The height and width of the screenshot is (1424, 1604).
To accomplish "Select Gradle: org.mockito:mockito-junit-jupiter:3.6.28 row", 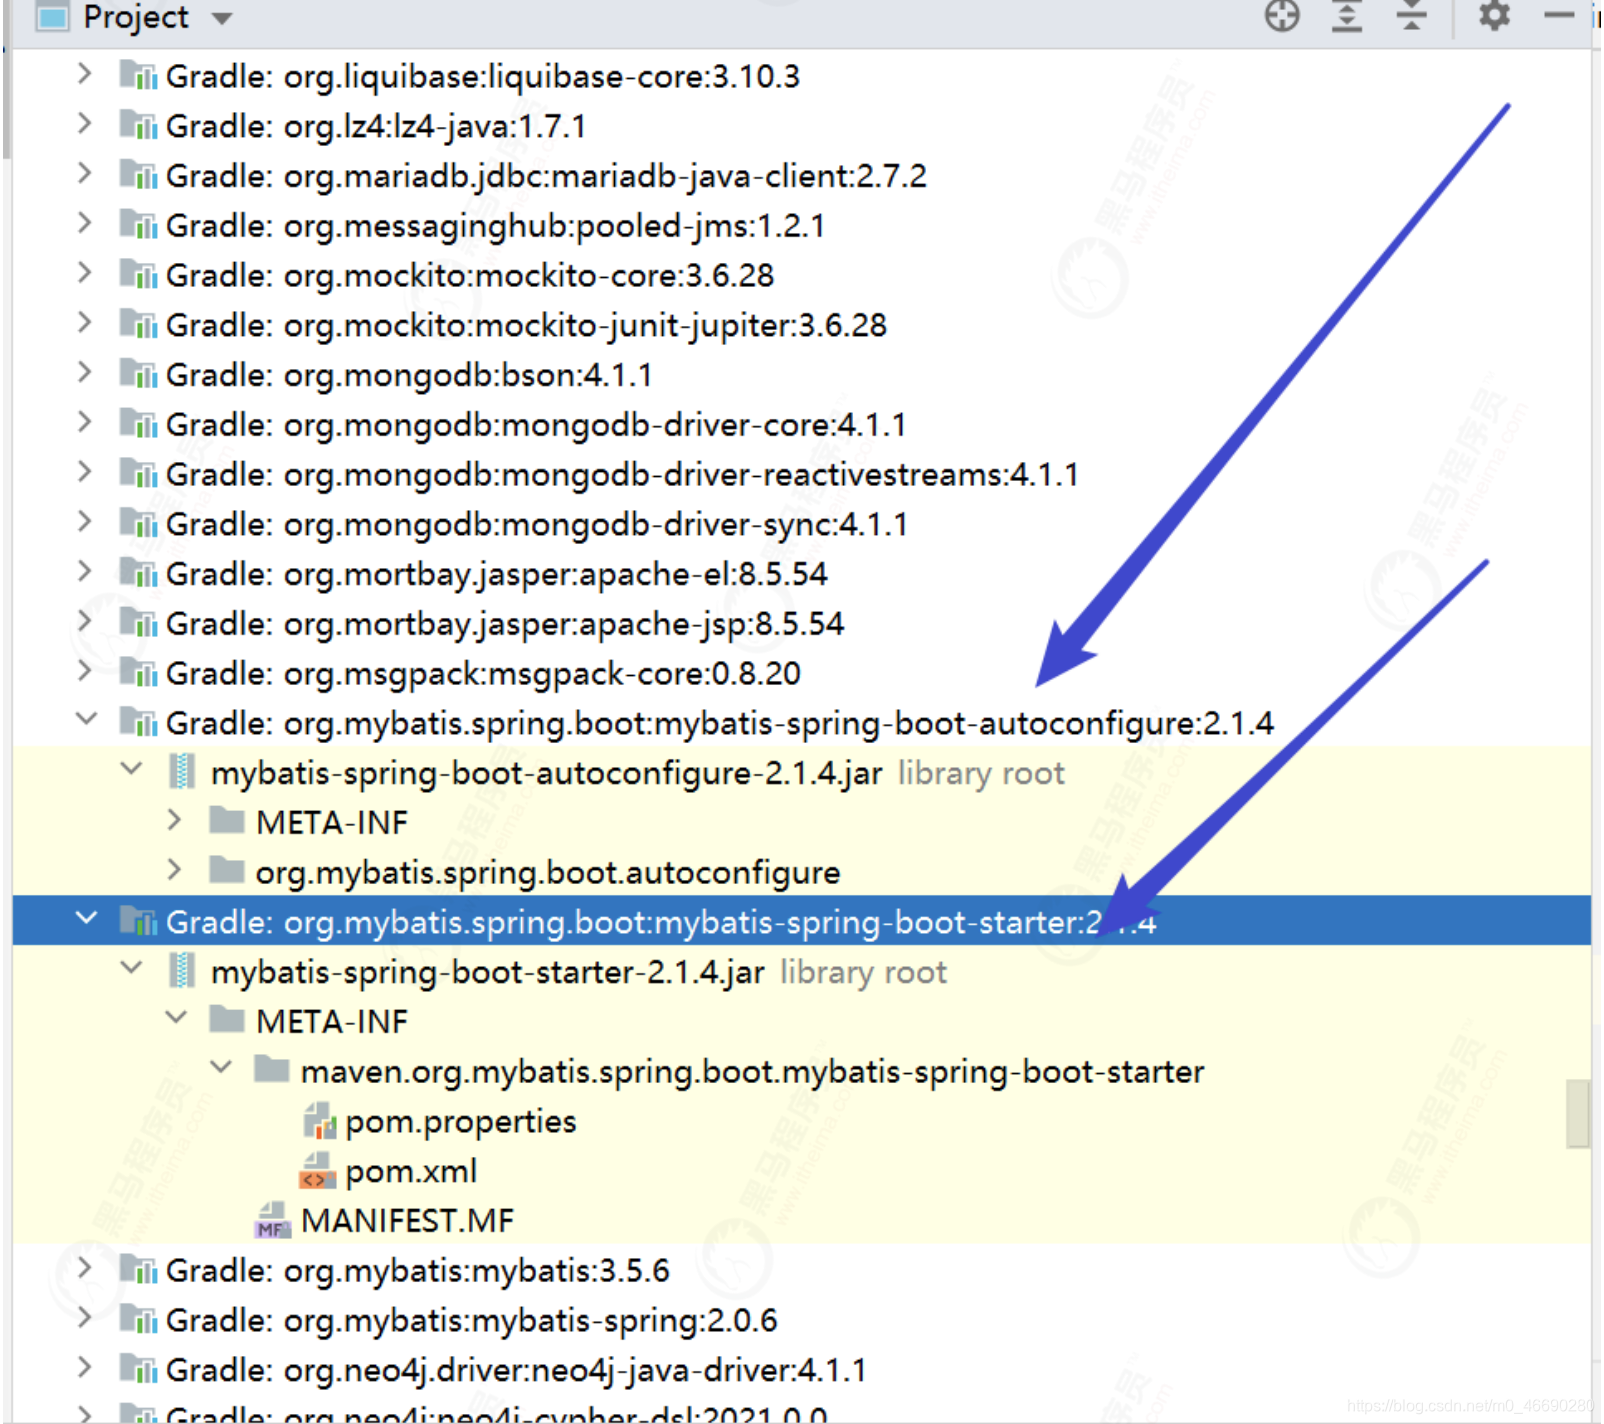I will [802, 325].
